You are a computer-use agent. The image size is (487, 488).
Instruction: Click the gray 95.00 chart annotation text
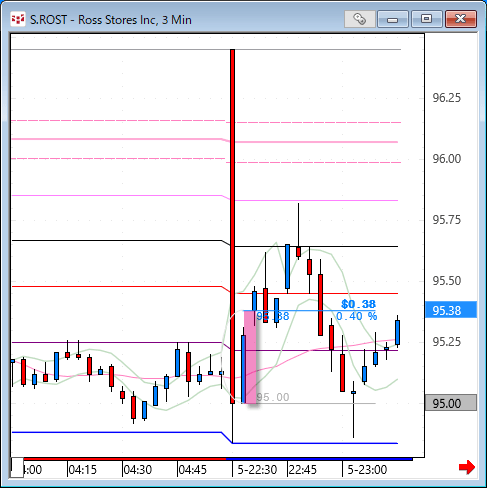pyautogui.click(x=273, y=397)
